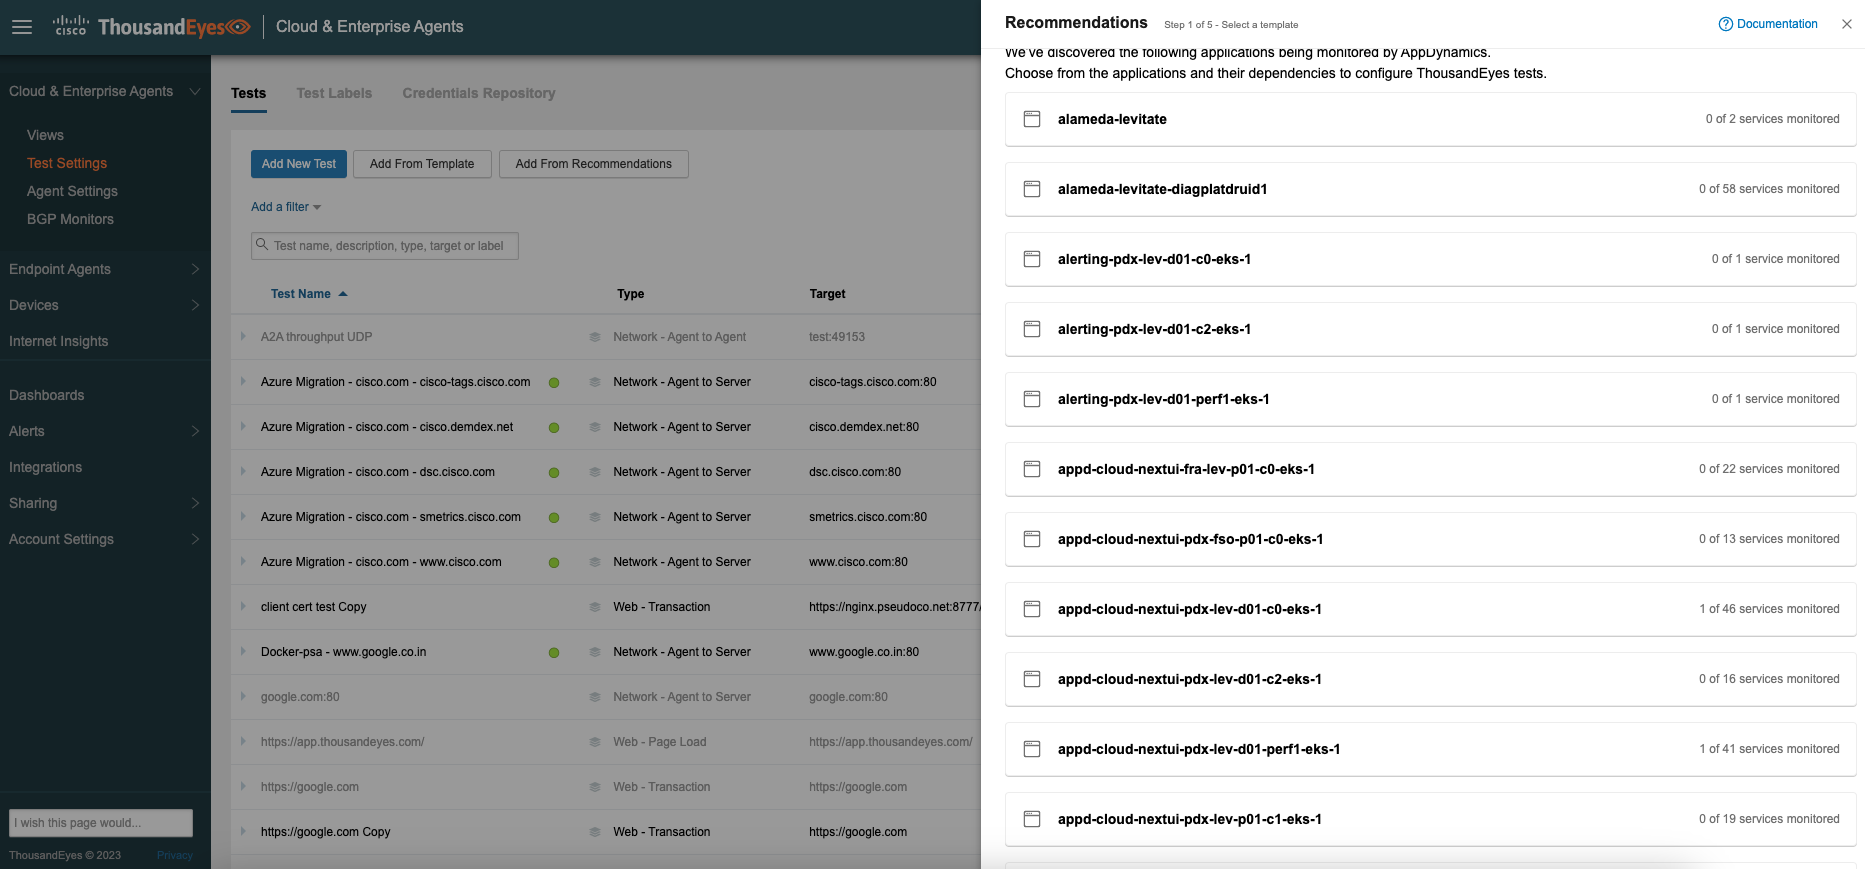Open the Documentation help link
This screenshot has width=1865, height=869.
click(x=1767, y=24)
